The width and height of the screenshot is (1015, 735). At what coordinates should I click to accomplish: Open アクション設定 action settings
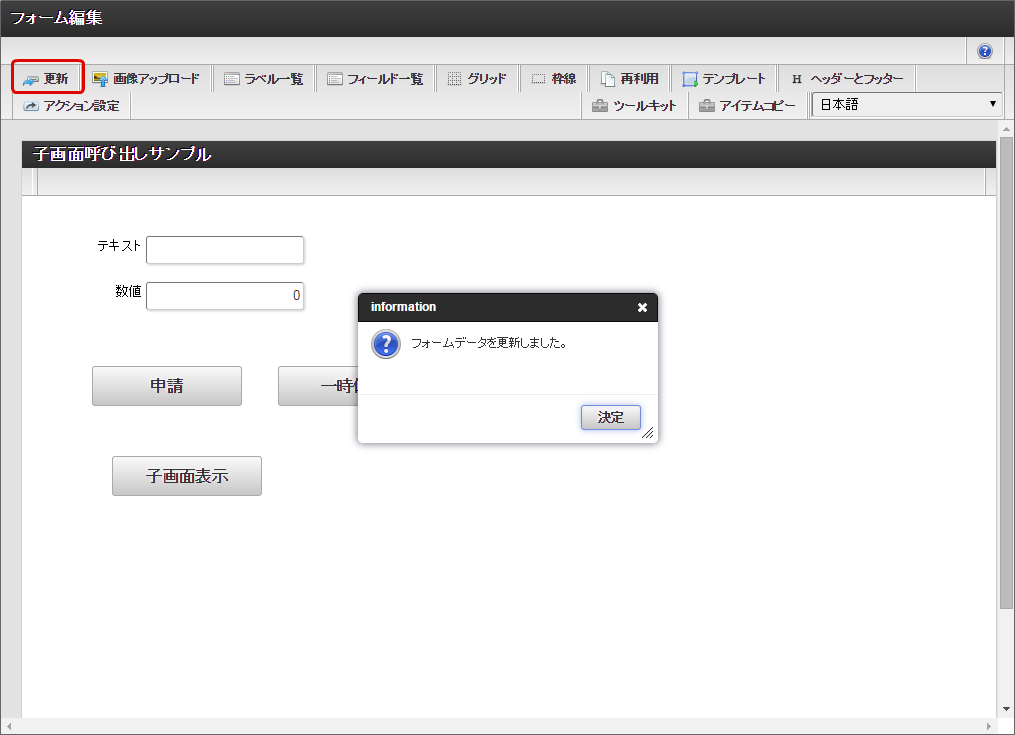(71, 106)
